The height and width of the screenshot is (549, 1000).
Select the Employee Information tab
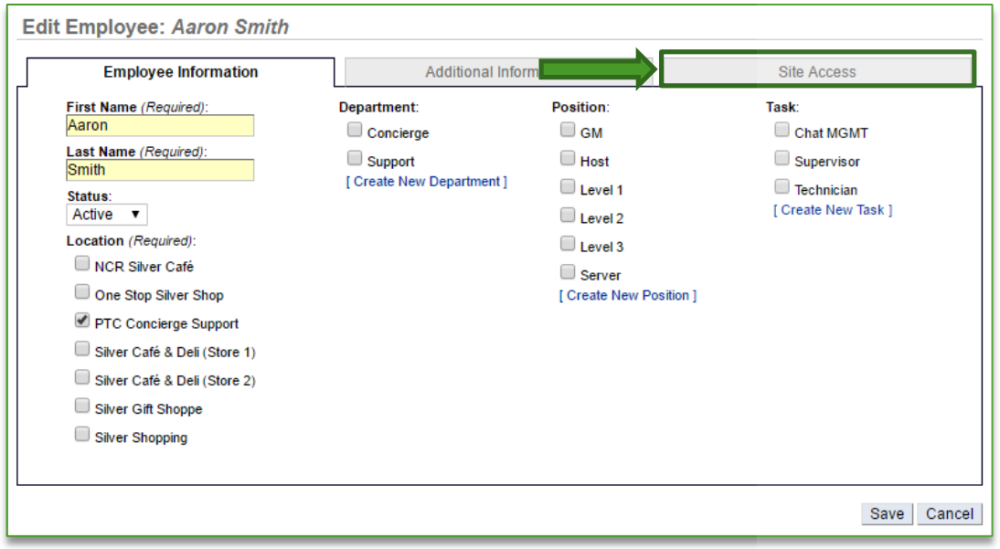[181, 72]
